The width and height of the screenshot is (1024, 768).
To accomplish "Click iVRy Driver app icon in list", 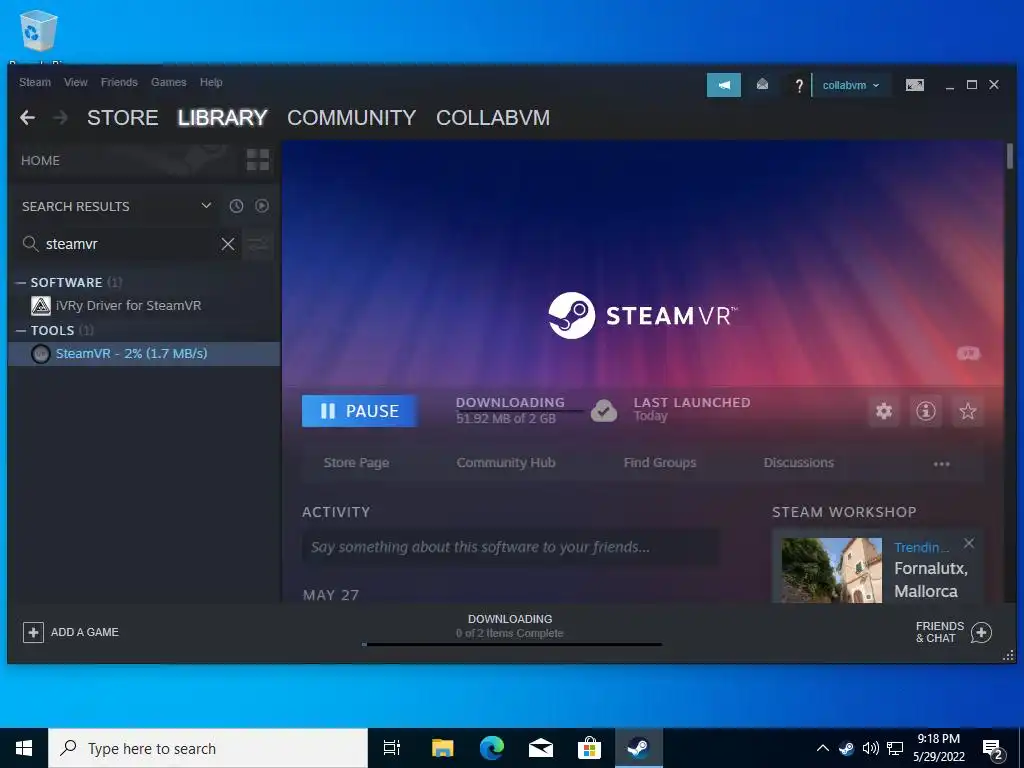I will [40, 306].
